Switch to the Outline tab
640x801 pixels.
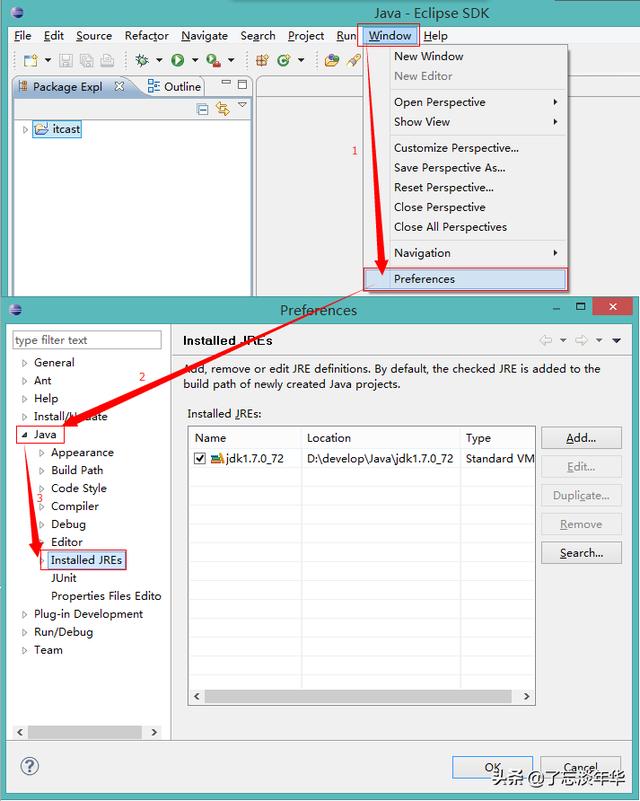point(175,86)
